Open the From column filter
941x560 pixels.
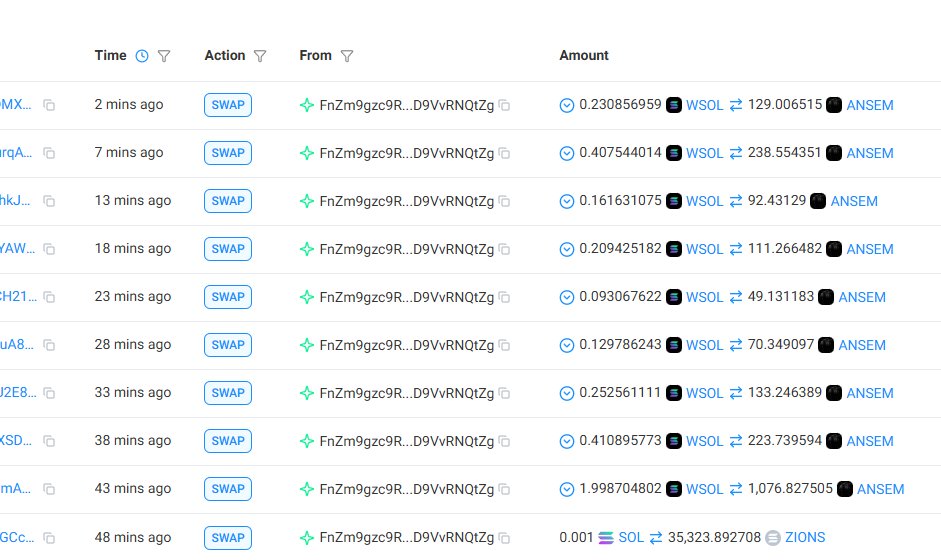347,56
